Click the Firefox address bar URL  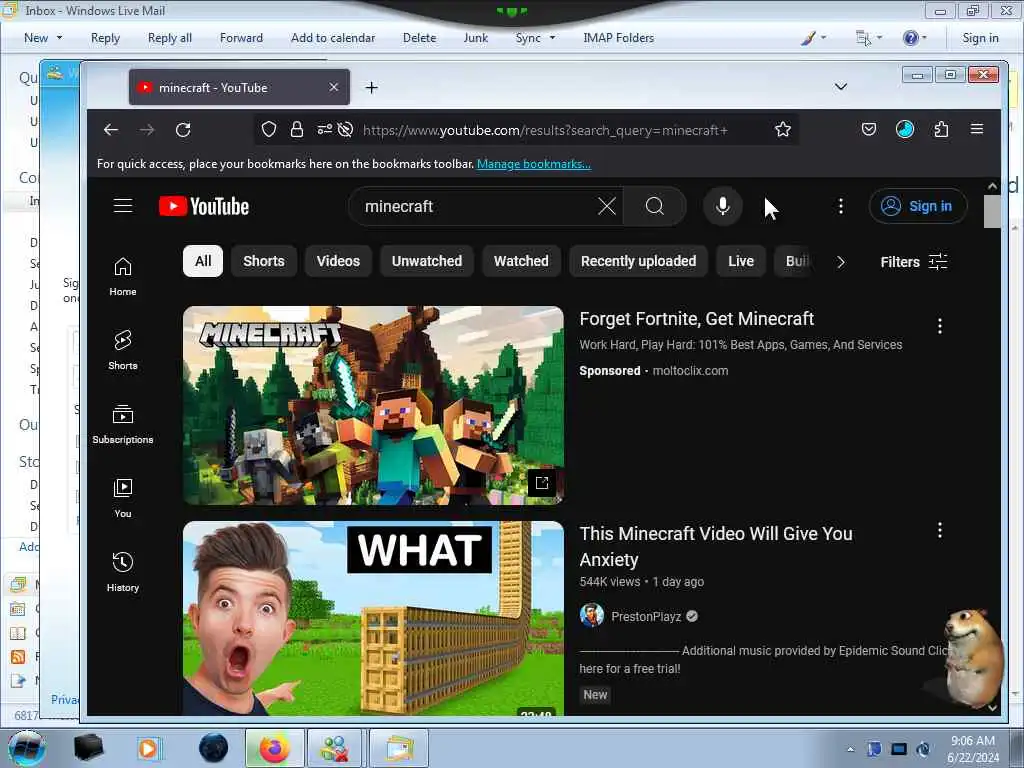(545, 130)
